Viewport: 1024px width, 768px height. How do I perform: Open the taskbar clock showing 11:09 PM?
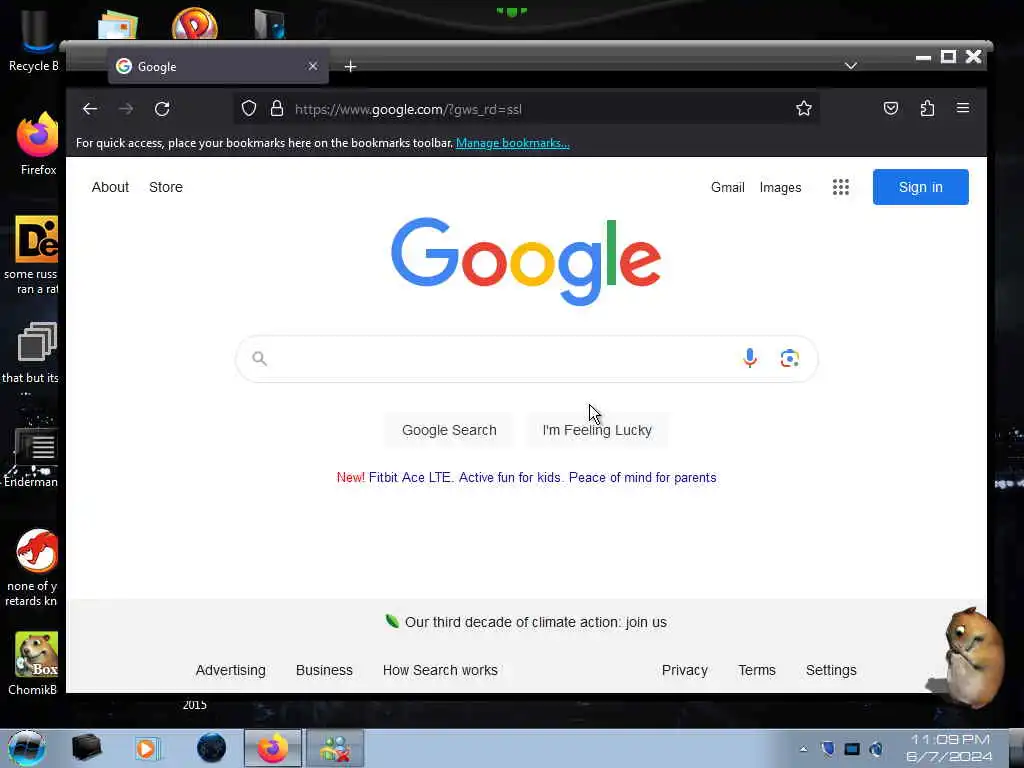click(950, 748)
